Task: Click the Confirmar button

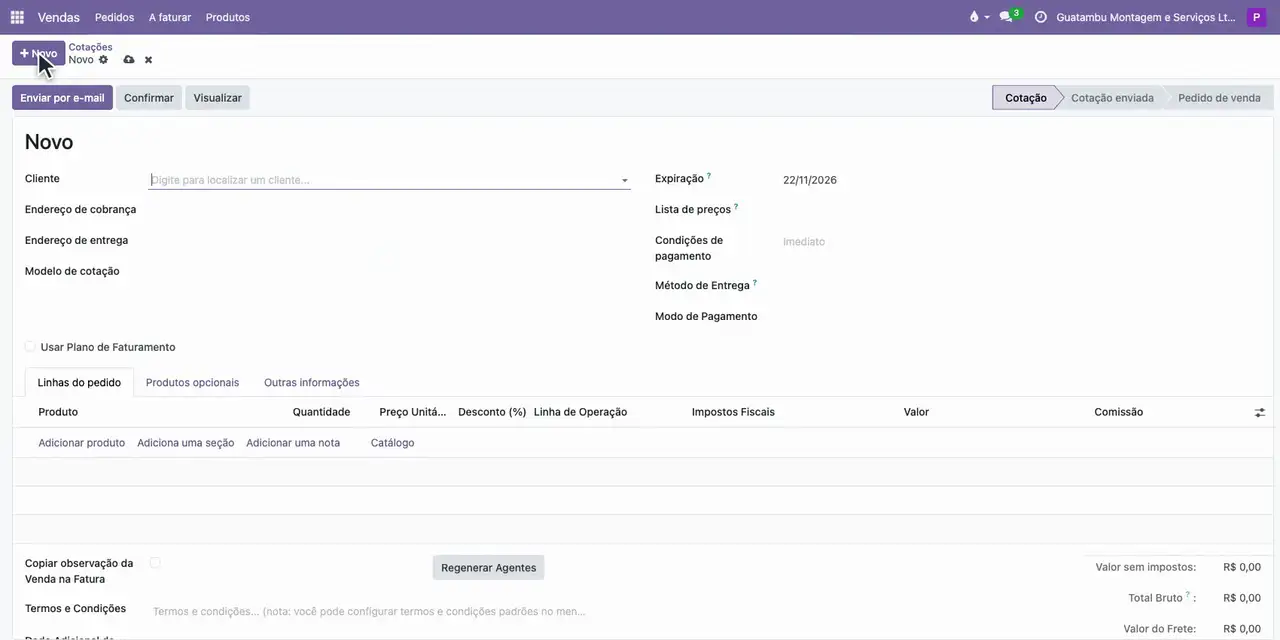Action: [x=149, y=98]
